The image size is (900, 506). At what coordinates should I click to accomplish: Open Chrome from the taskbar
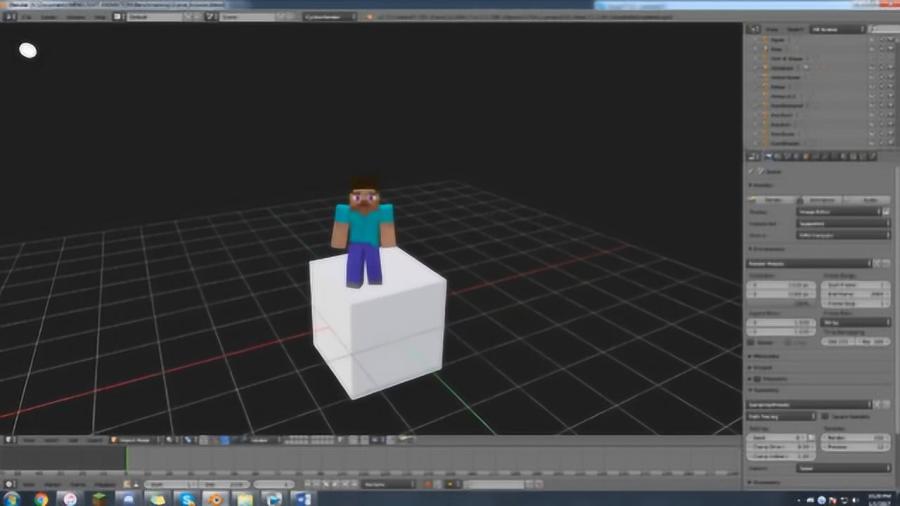(41, 499)
